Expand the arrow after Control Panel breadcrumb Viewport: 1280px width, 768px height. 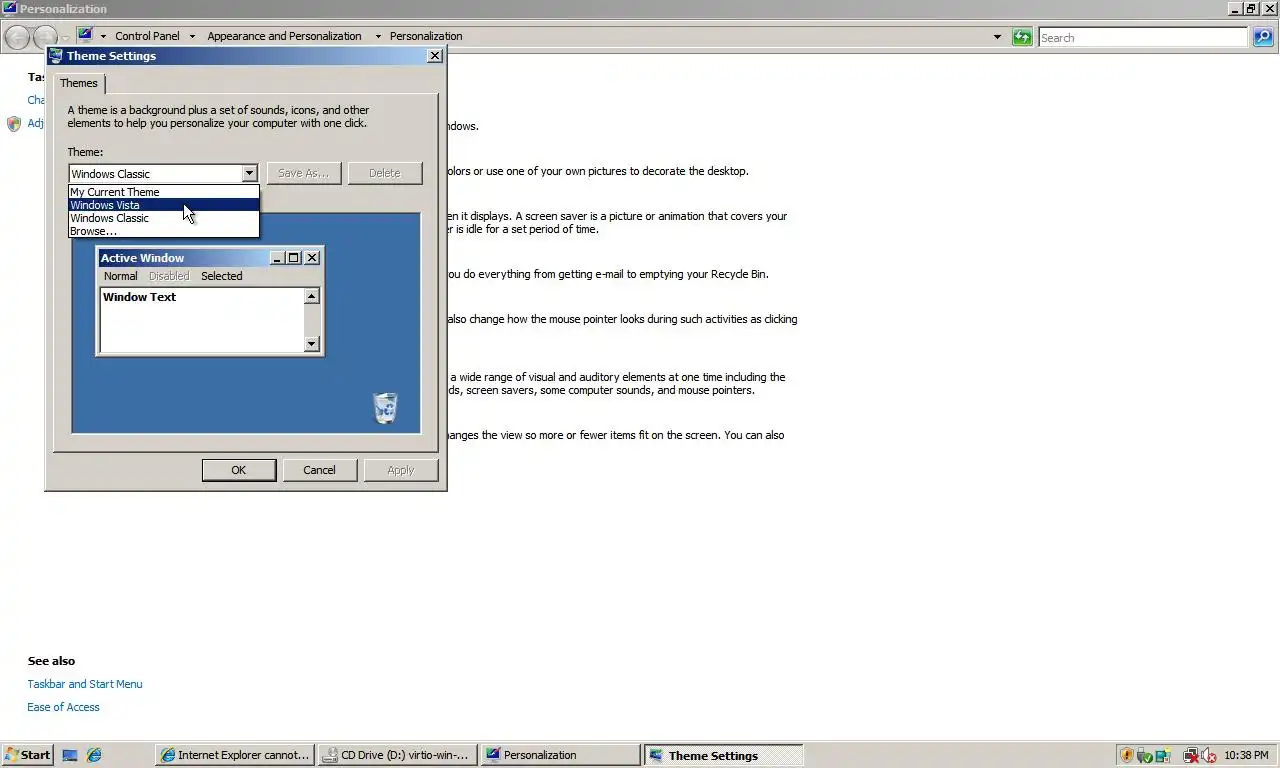coord(192,37)
